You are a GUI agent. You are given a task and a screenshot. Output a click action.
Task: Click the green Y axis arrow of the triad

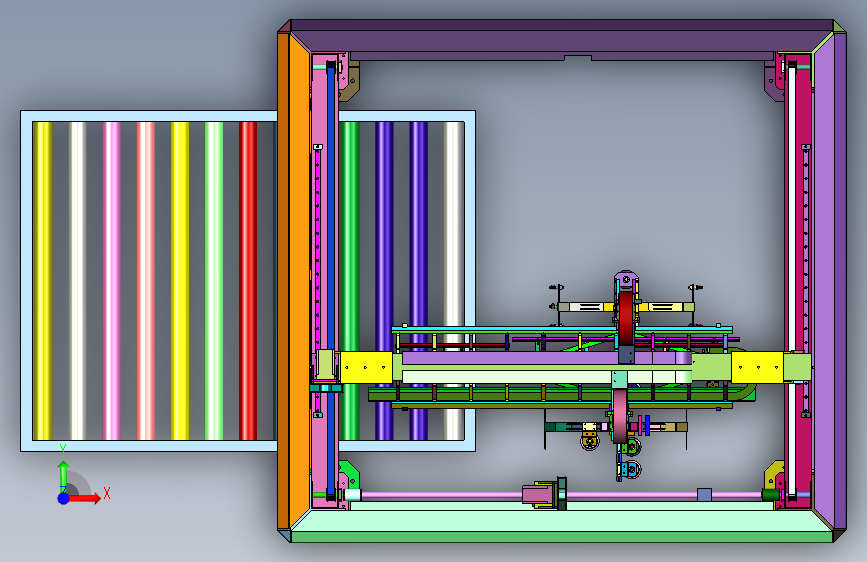pos(63,475)
